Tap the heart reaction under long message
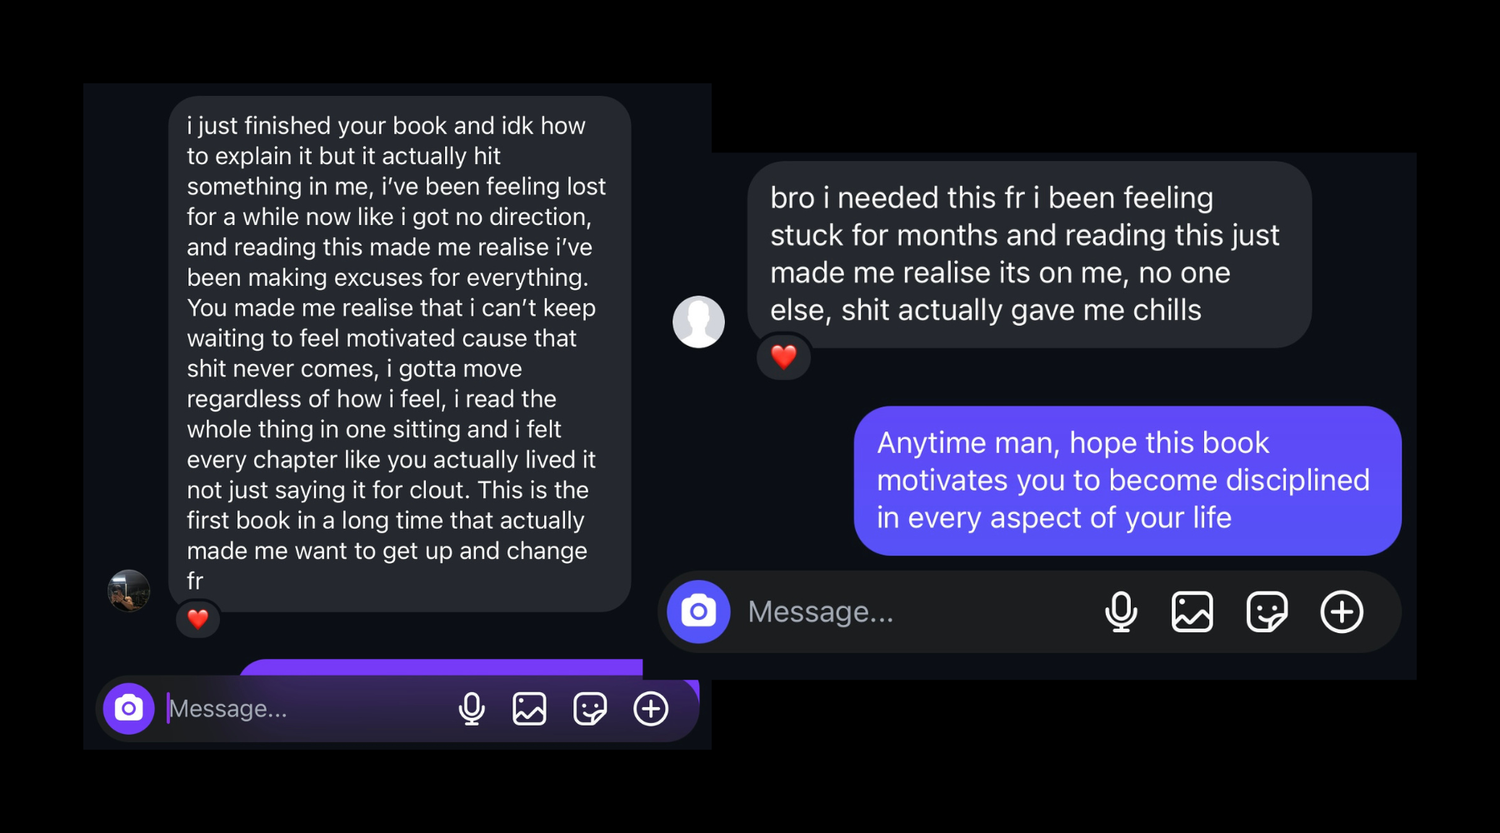 (x=198, y=619)
